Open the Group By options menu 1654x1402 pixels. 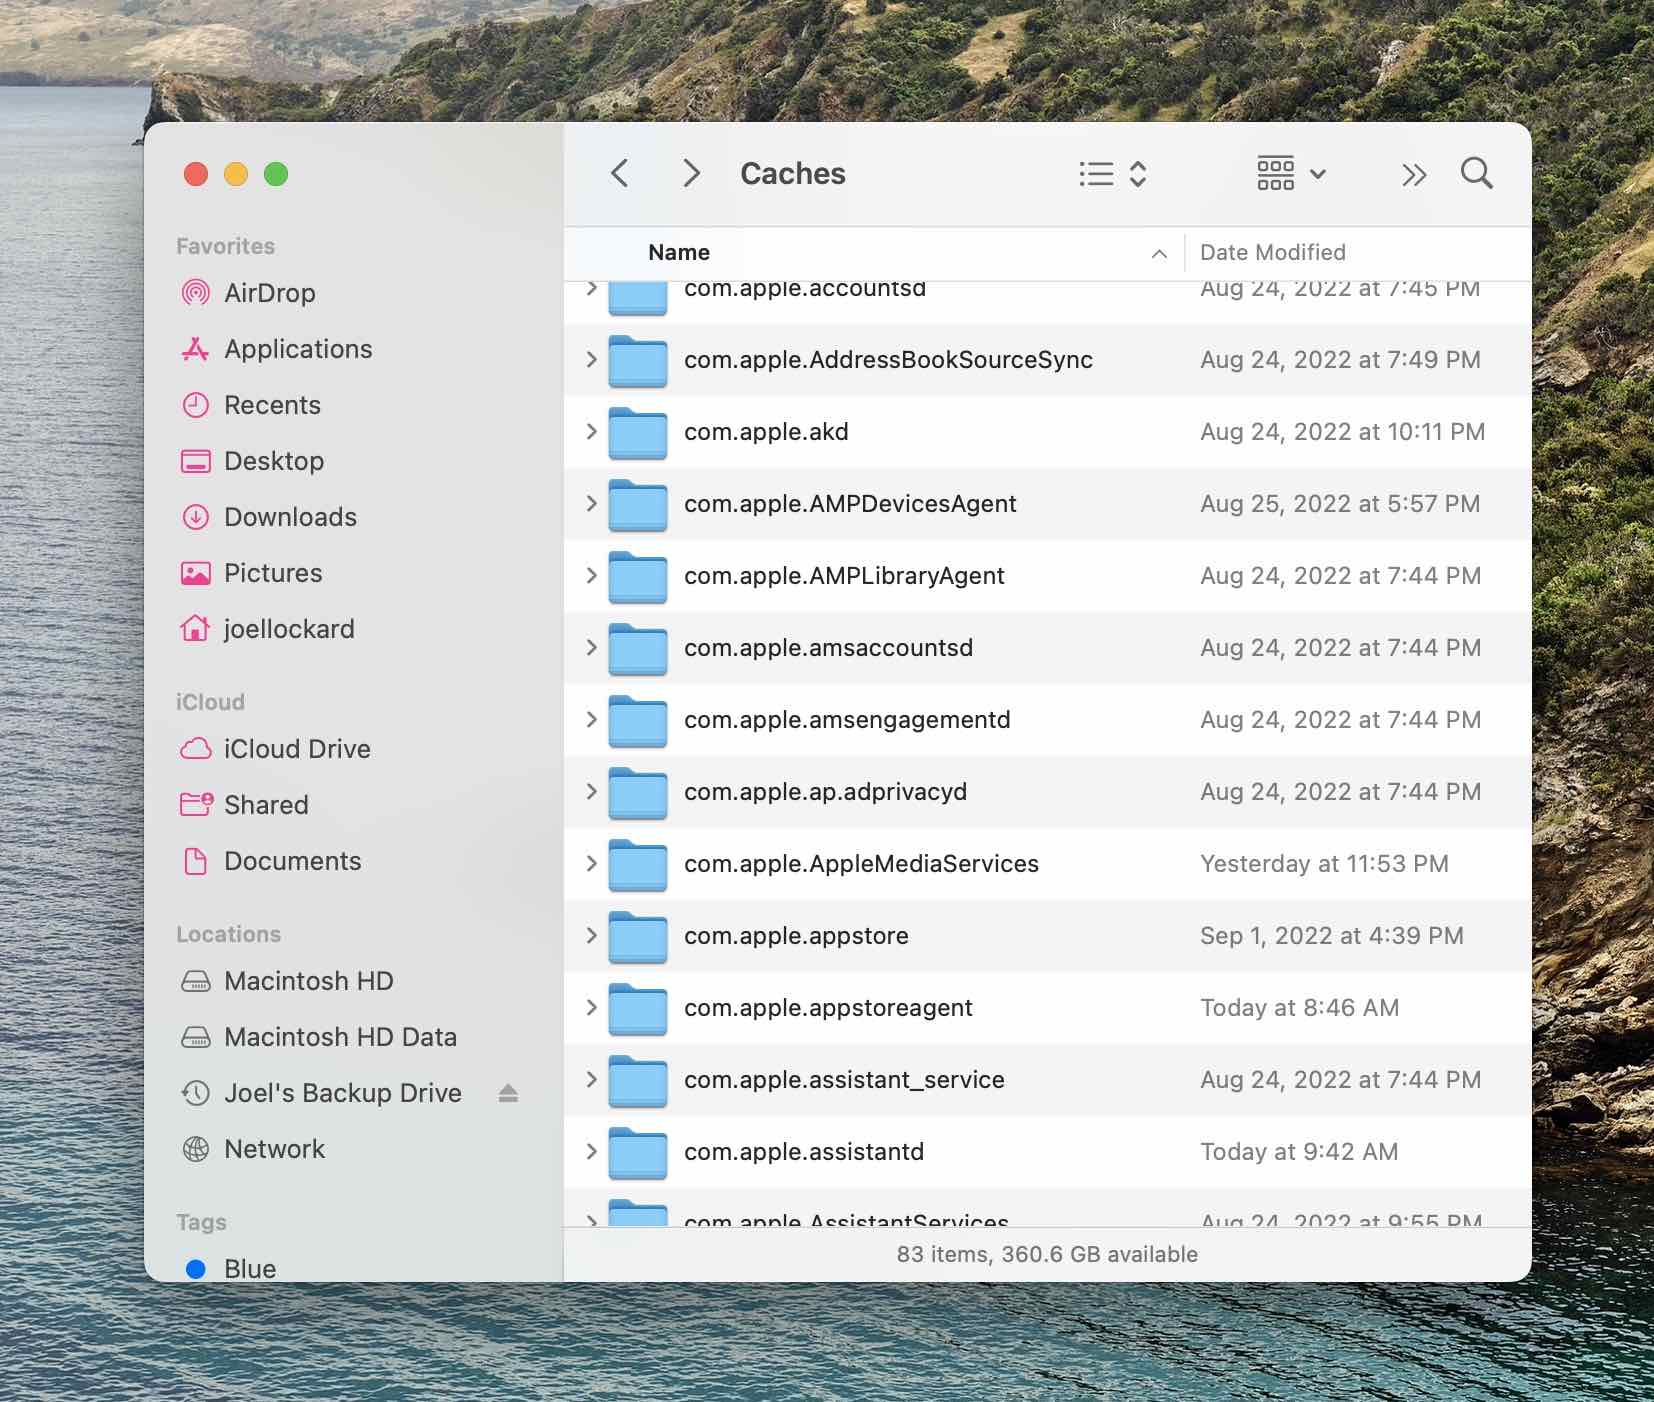tap(1291, 174)
